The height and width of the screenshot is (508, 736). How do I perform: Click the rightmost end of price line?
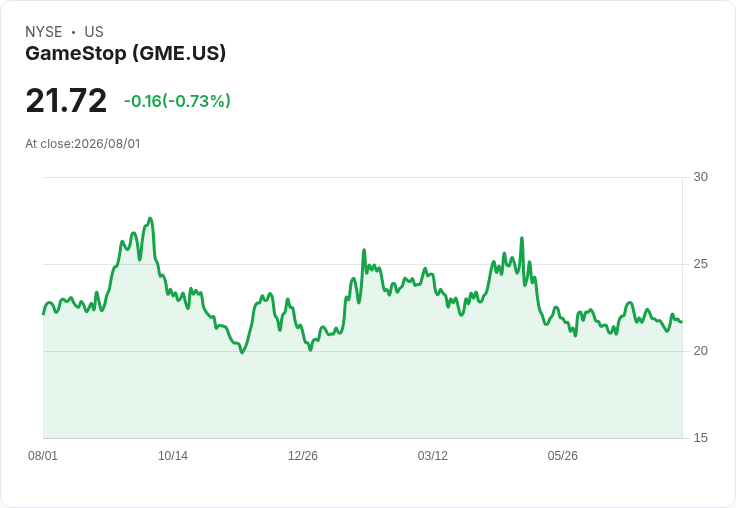[682, 322]
